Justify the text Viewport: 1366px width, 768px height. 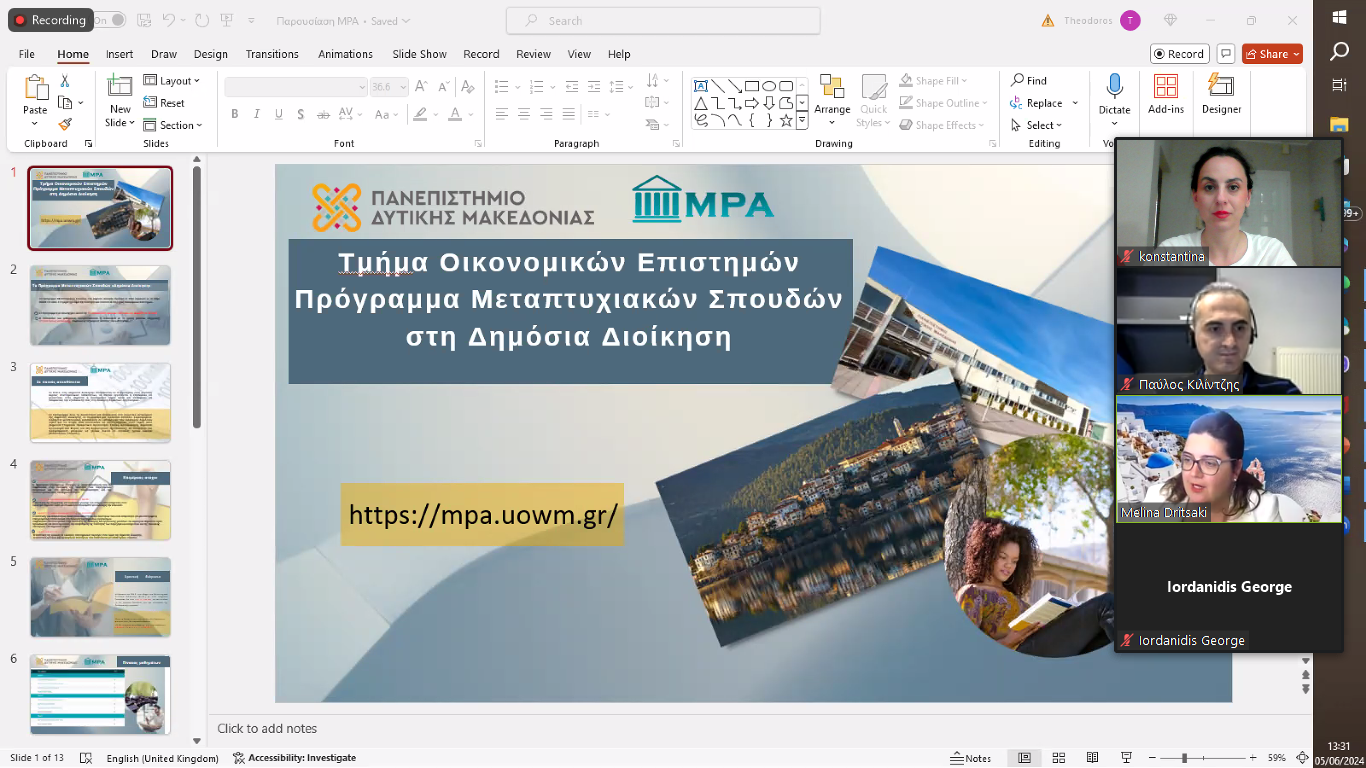click(x=568, y=115)
